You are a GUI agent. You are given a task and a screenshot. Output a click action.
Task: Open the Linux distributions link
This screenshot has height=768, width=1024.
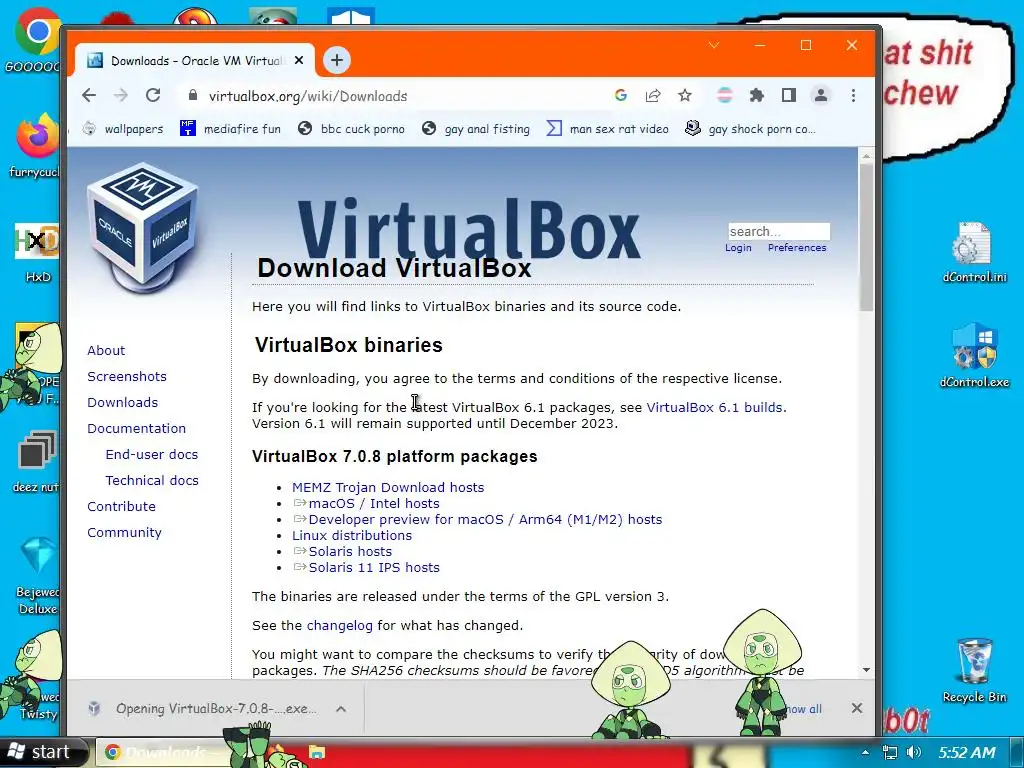[x=352, y=536]
